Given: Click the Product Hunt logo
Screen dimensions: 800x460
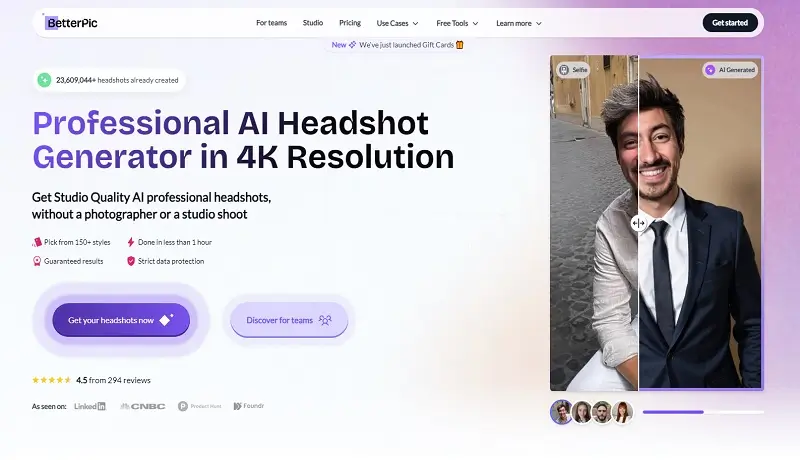Looking at the screenshot, I should pos(197,406).
